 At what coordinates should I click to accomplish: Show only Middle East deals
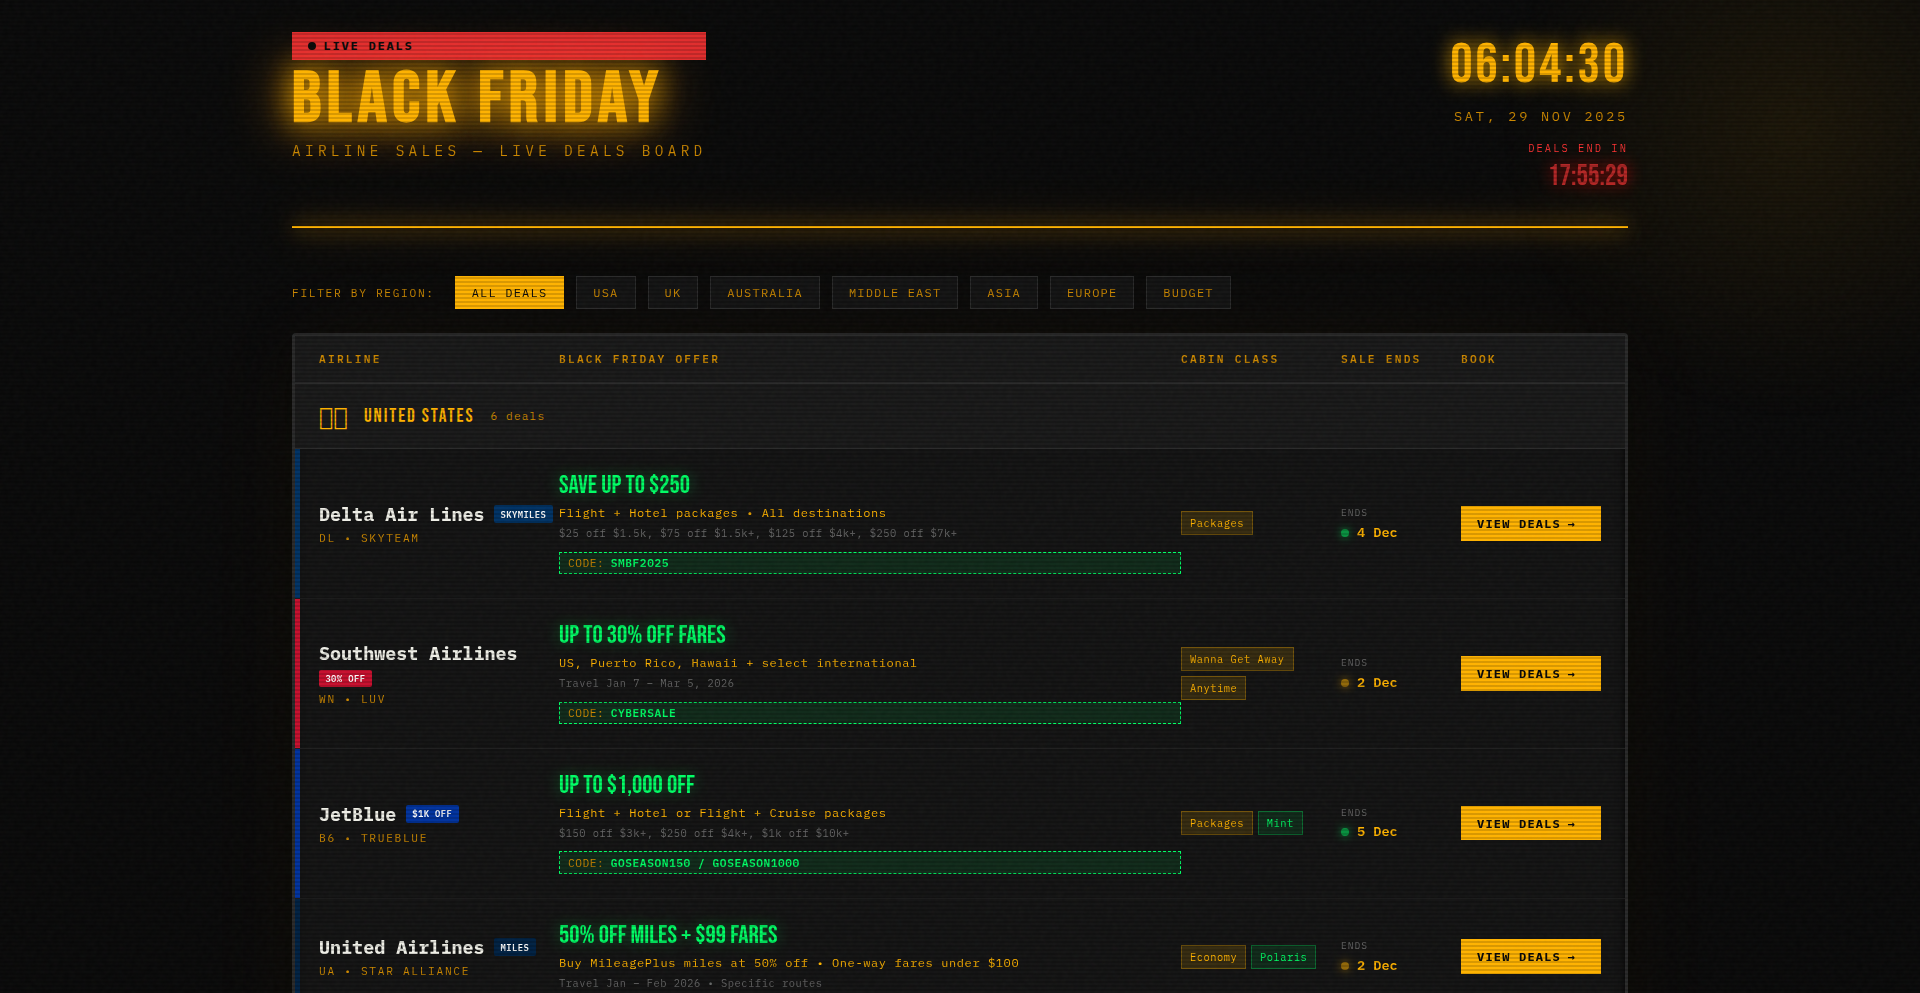pyautogui.click(x=895, y=293)
